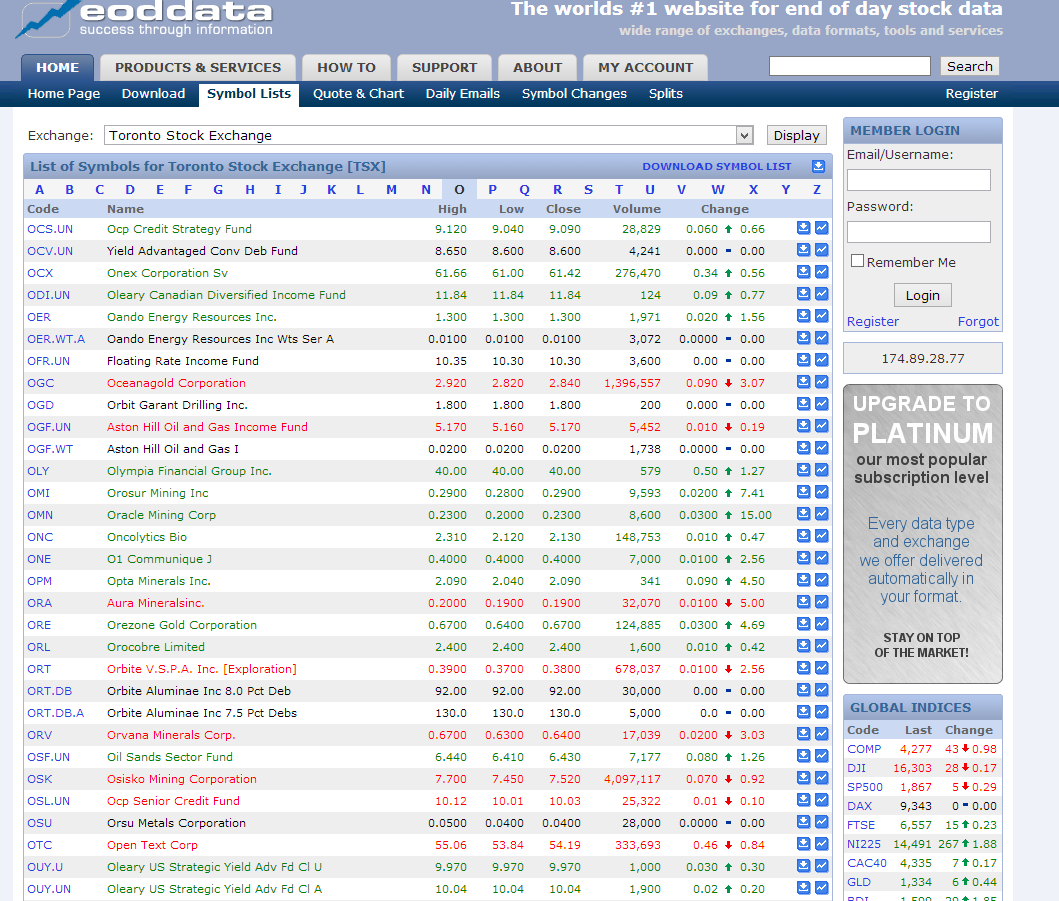
Task: Click the Search button
Action: 969,66
